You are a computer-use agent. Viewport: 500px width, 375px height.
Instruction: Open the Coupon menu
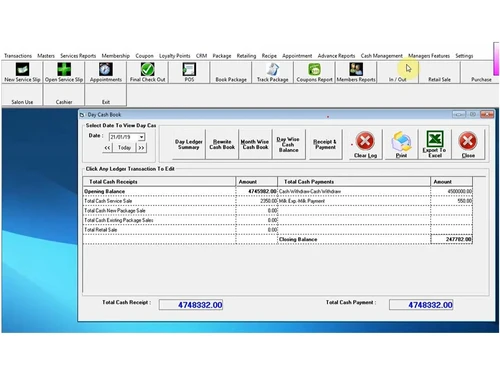tap(144, 56)
